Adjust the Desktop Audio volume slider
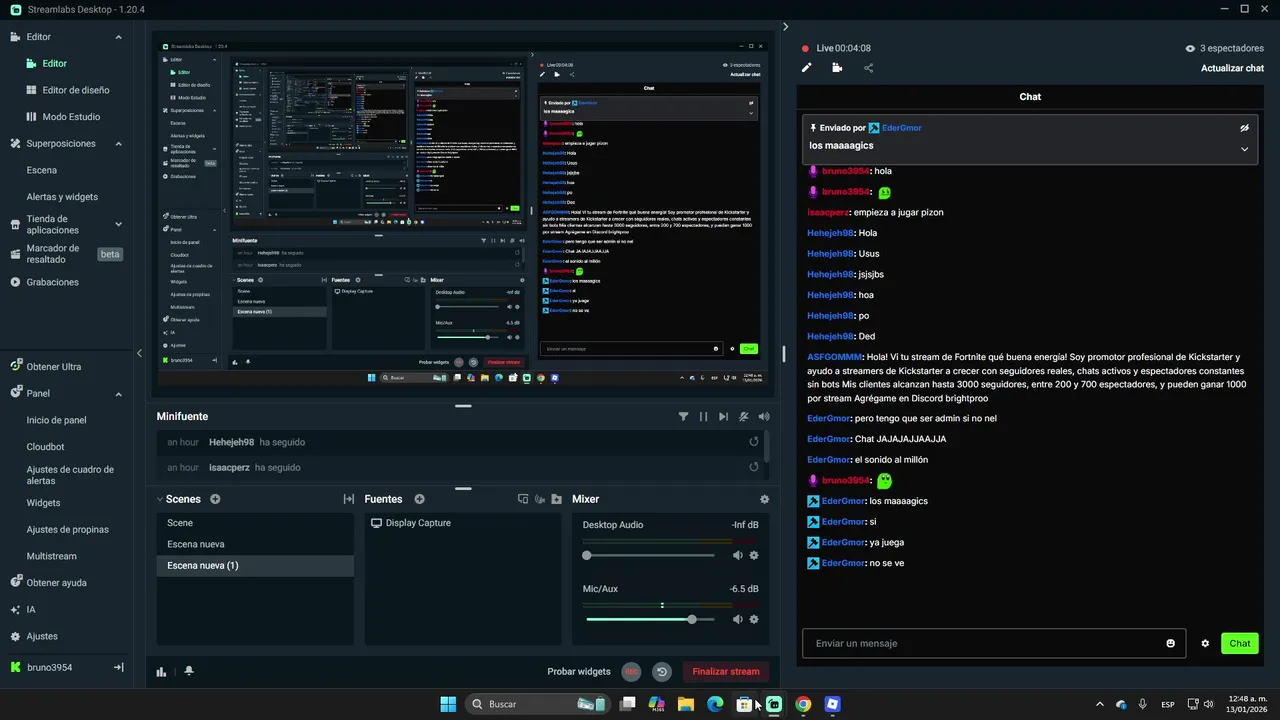The height and width of the screenshot is (720, 1280). coord(651,555)
